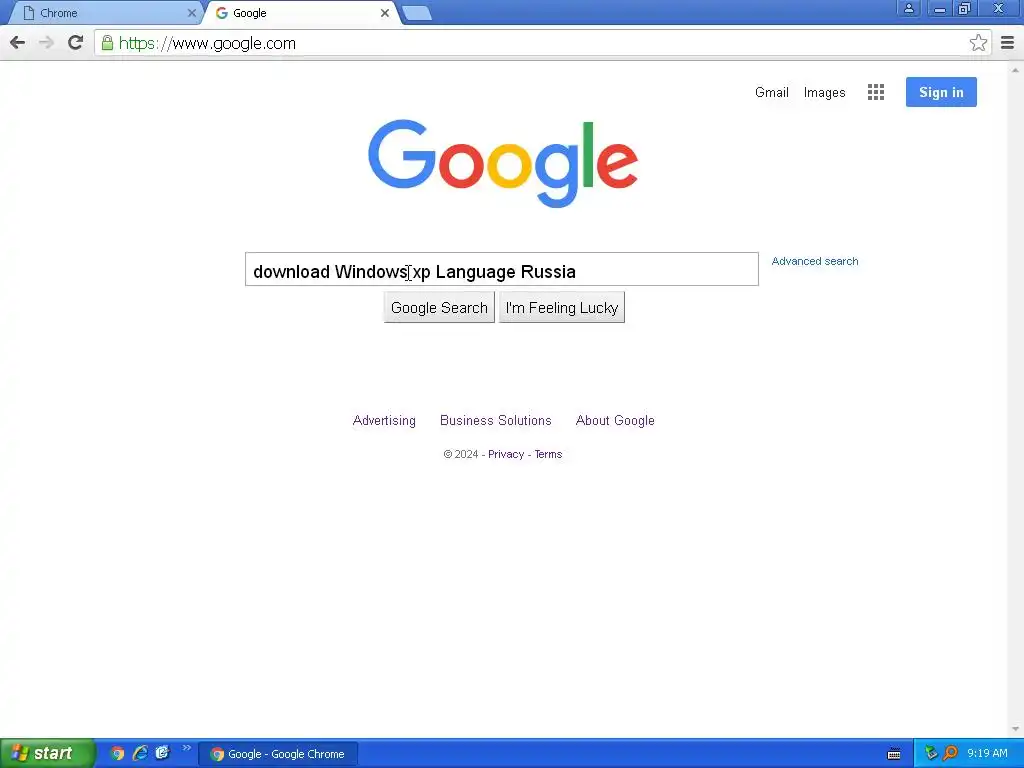Bookmark this page with the star icon
1024x768 pixels.
(x=978, y=43)
